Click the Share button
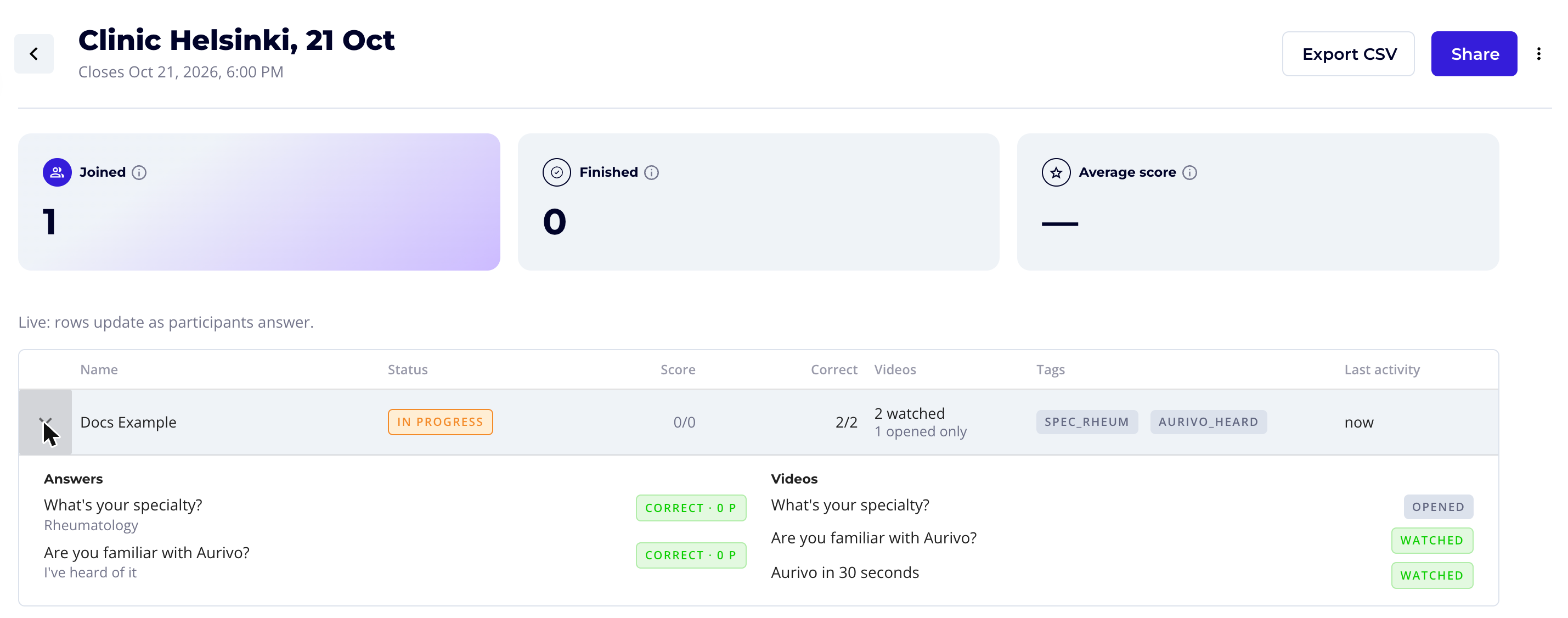The width and height of the screenshot is (1568, 618). 1474,54
